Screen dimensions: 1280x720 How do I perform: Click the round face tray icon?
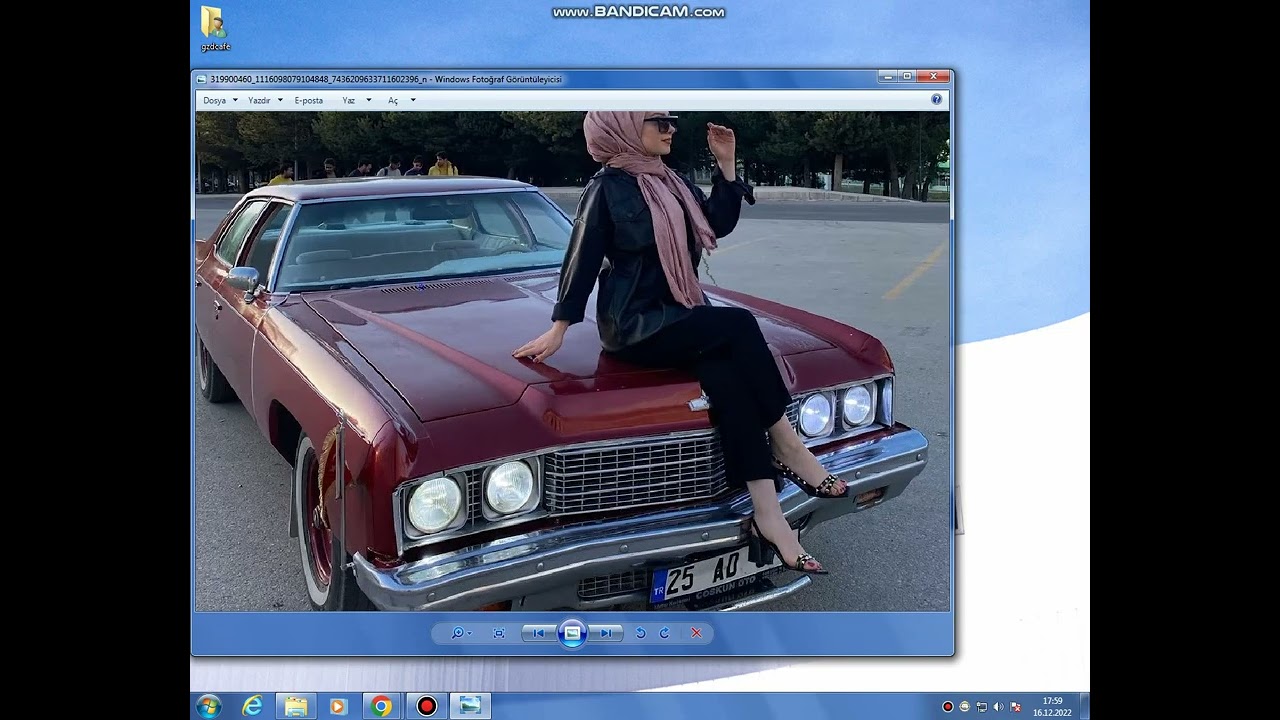964,707
